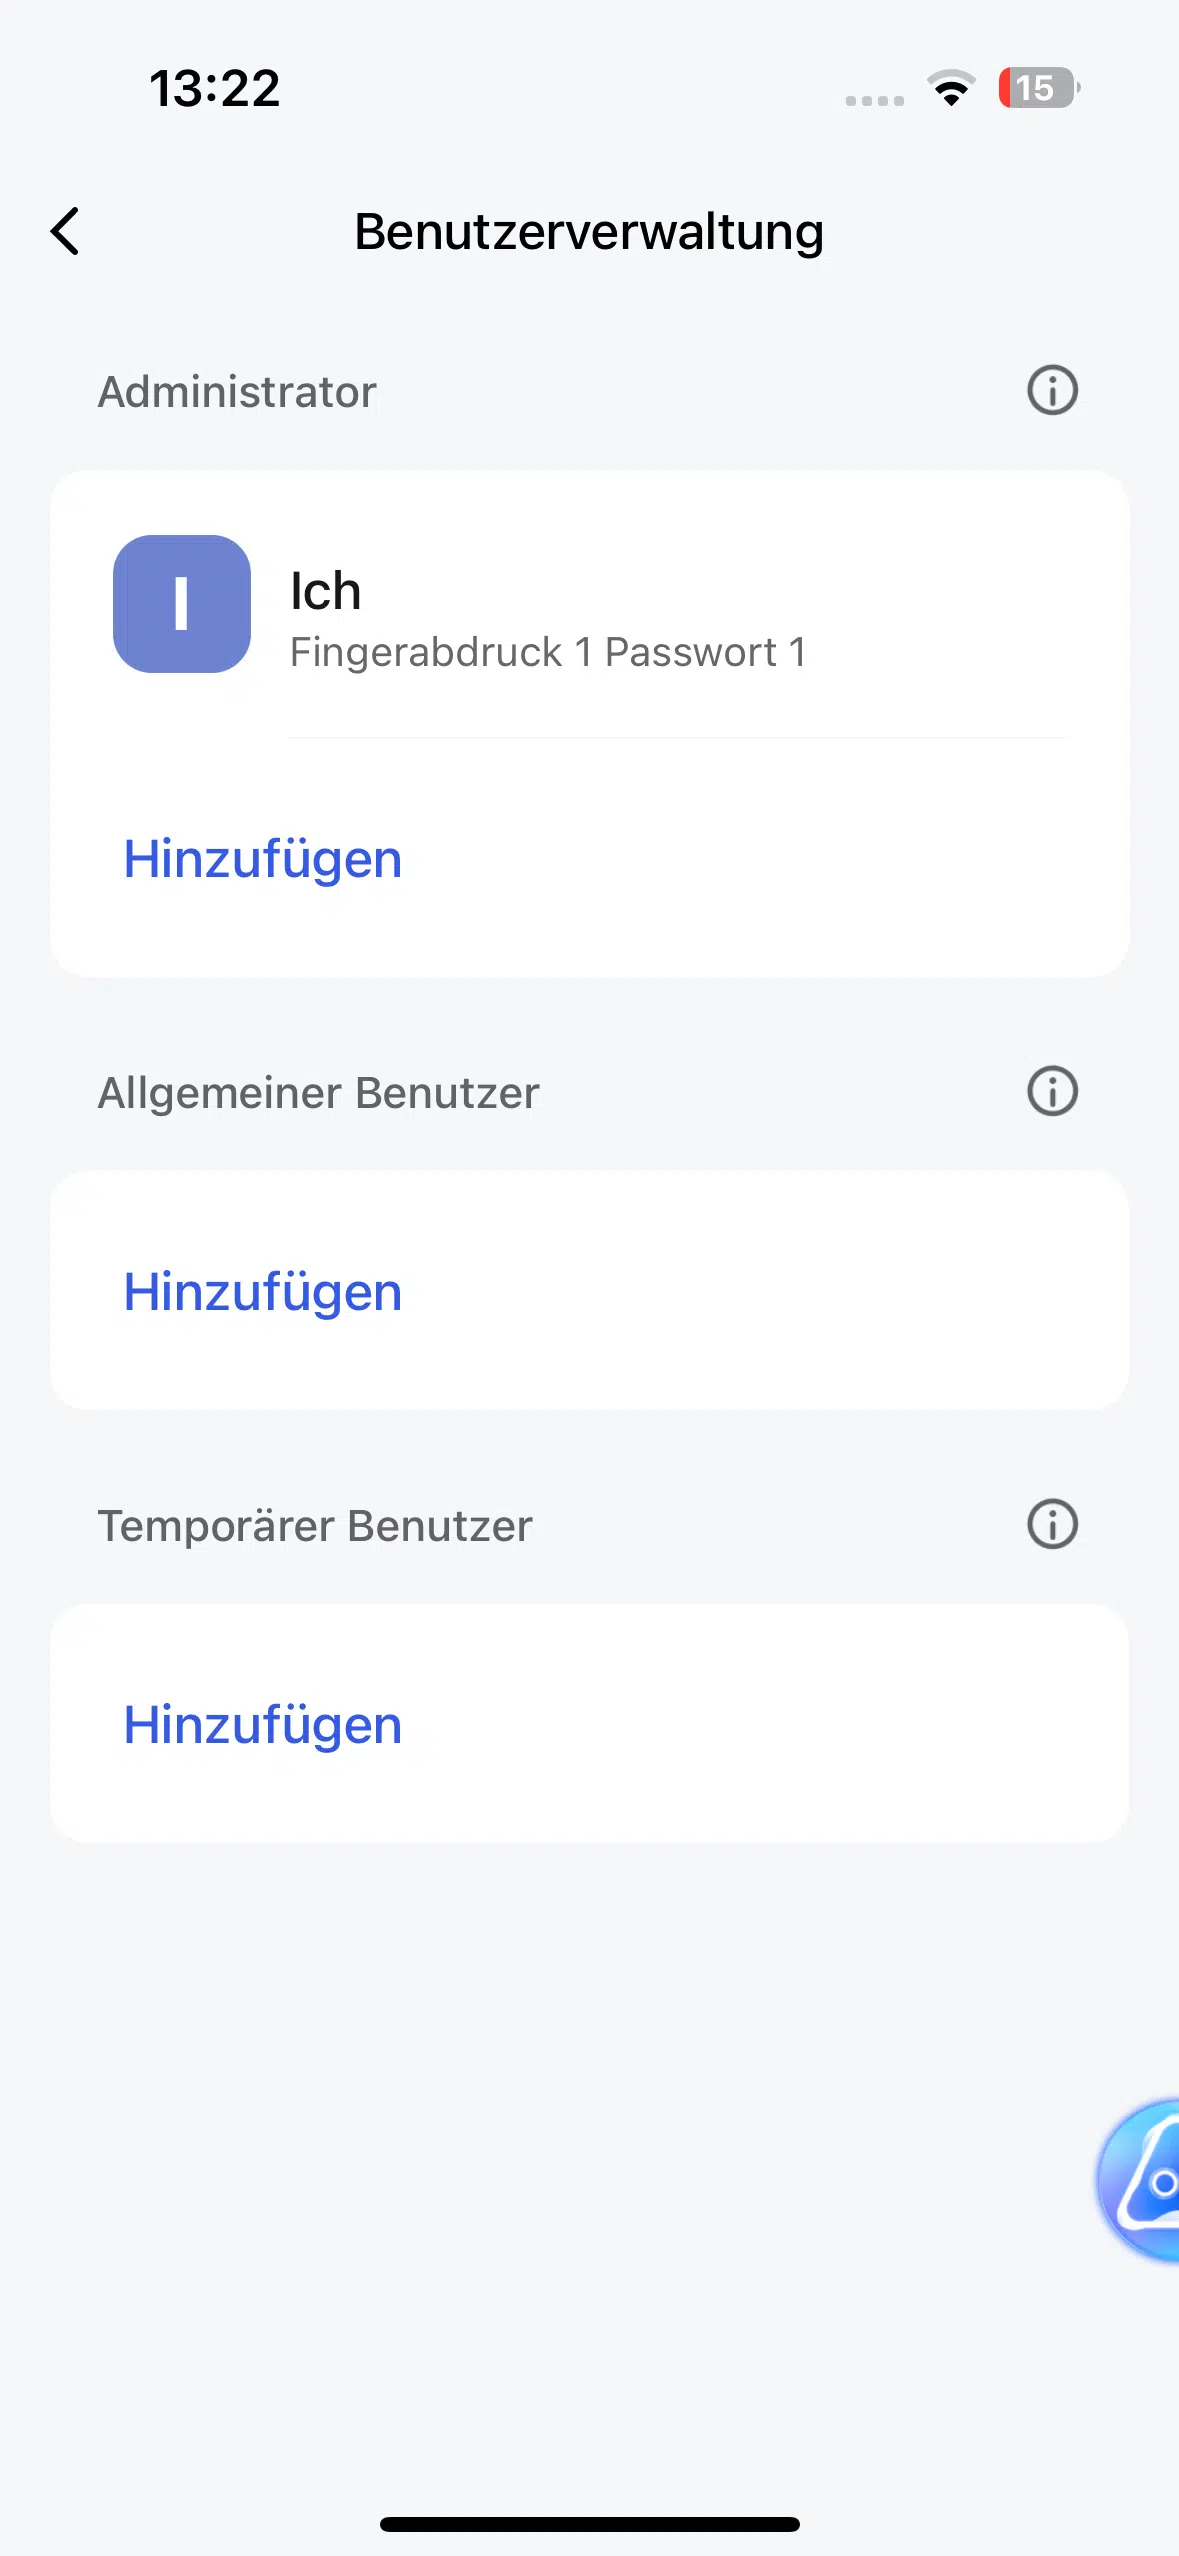Tap the blue 'I' avatar icon
Screen dimensions: 1179x2556
point(182,604)
